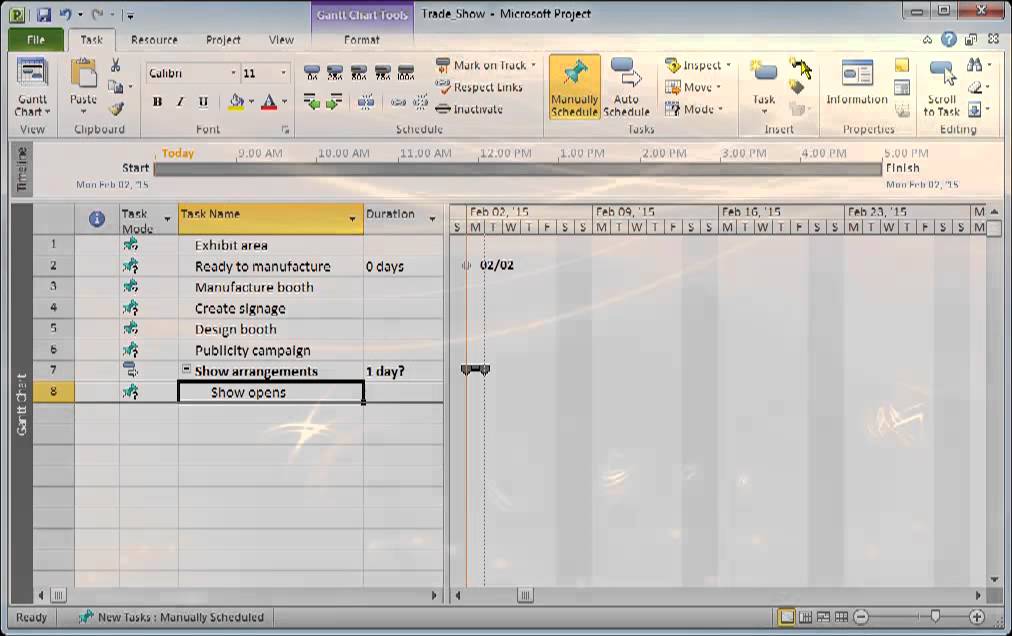This screenshot has height=636, width=1012.
Task: Open Duration column filter dropdown
Action: (x=432, y=219)
